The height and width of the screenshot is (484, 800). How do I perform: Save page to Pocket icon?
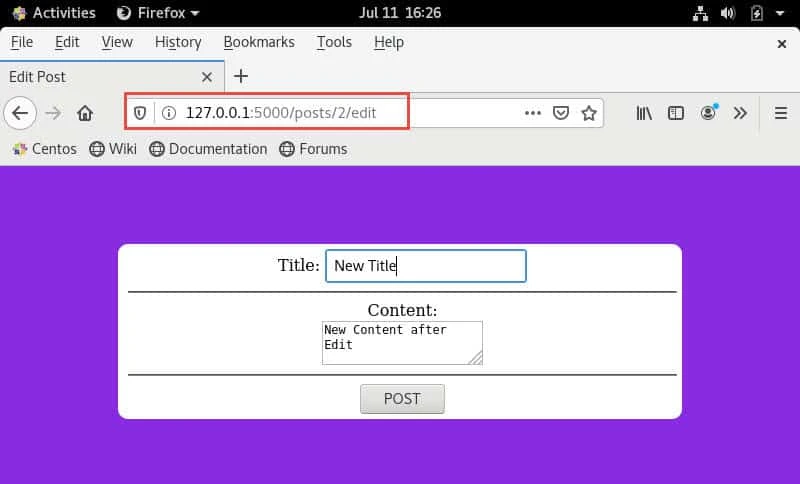[x=561, y=113]
